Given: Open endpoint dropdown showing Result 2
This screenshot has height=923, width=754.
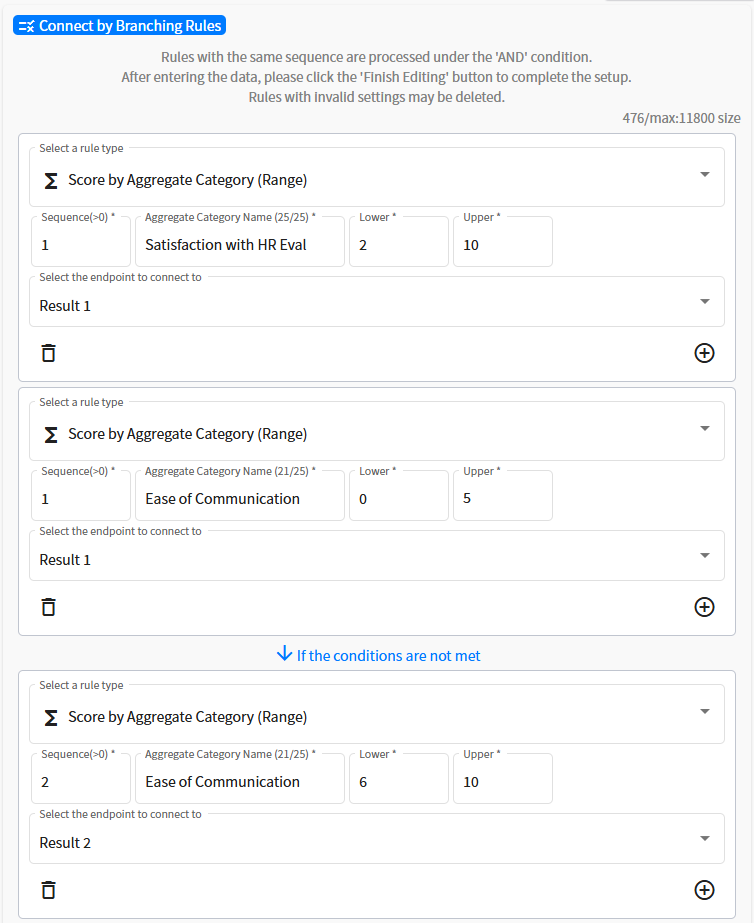Looking at the screenshot, I should point(377,839).
